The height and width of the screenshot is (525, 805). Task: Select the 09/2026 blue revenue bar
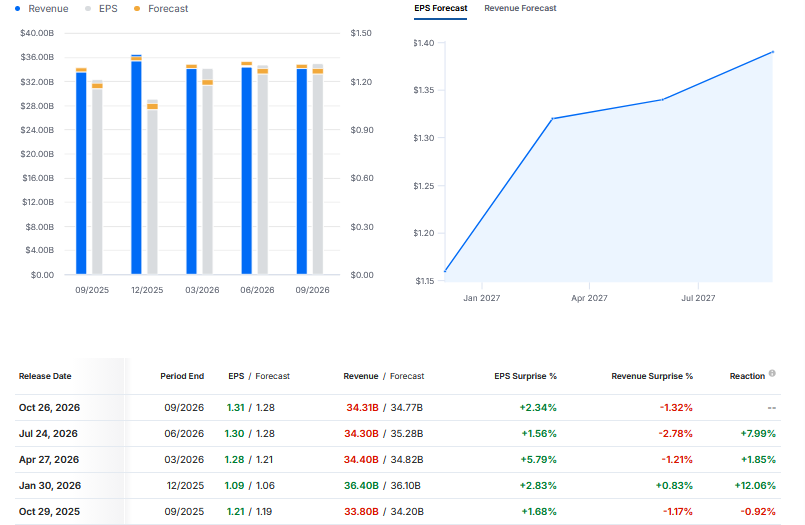[x=302, y=171]
